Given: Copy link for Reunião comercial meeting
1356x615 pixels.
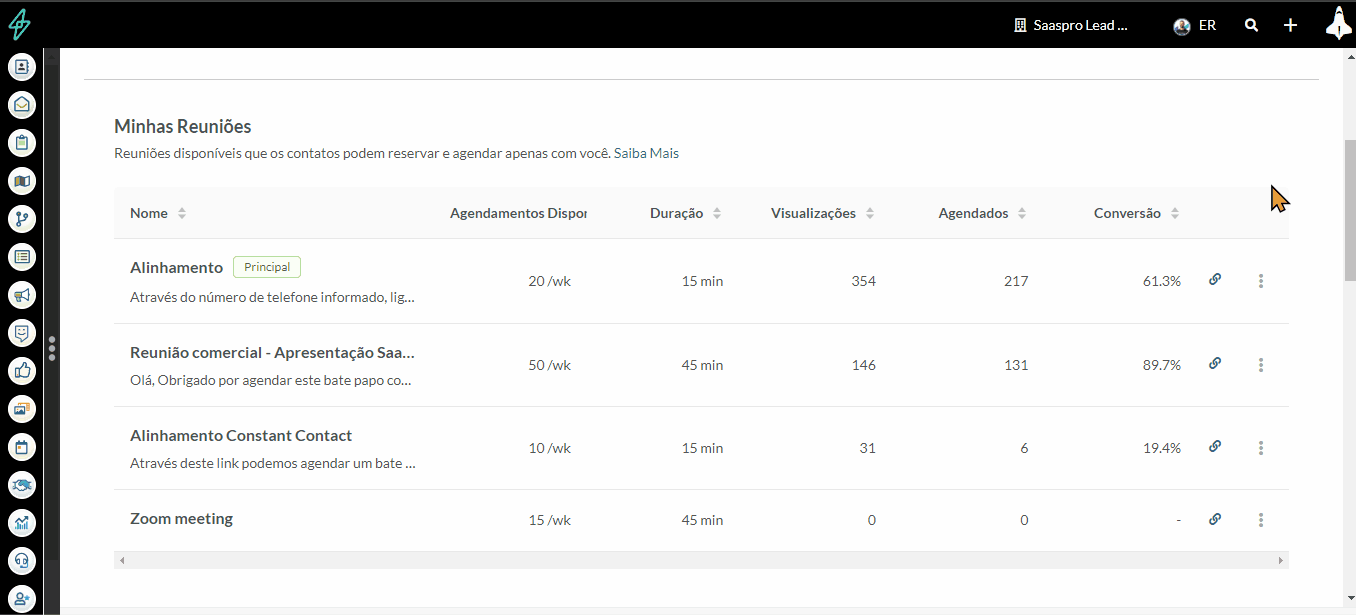Looking at the screenshot, I should click(1215, 364).
